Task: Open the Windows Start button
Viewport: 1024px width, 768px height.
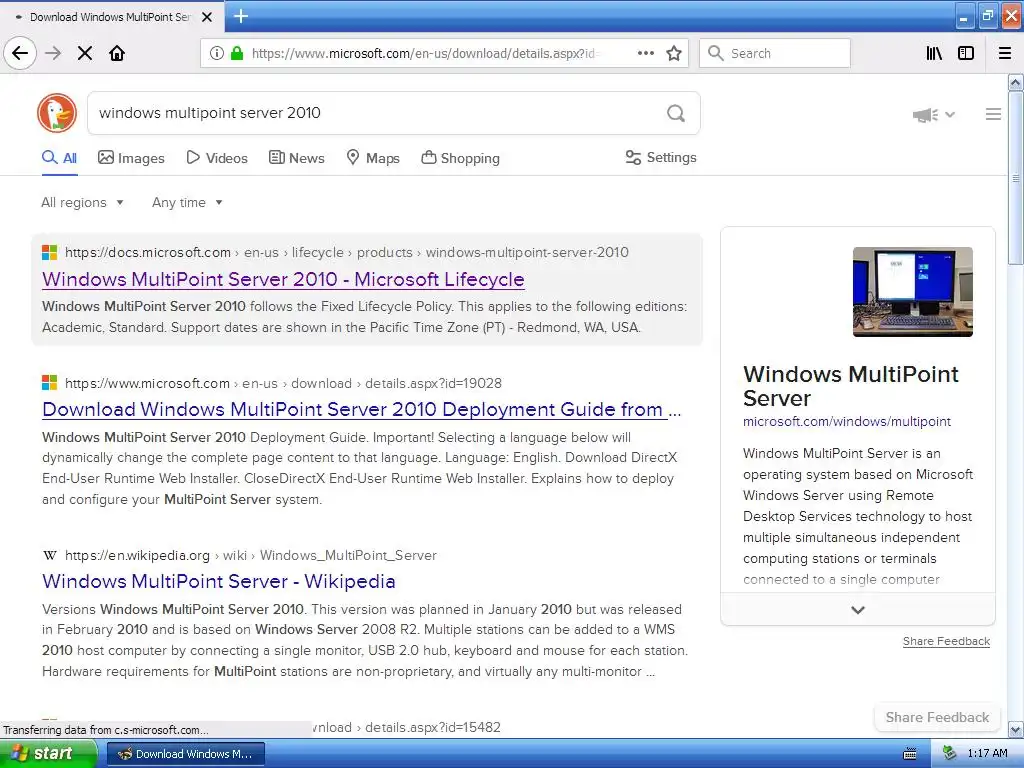Action: pos(48,754)
